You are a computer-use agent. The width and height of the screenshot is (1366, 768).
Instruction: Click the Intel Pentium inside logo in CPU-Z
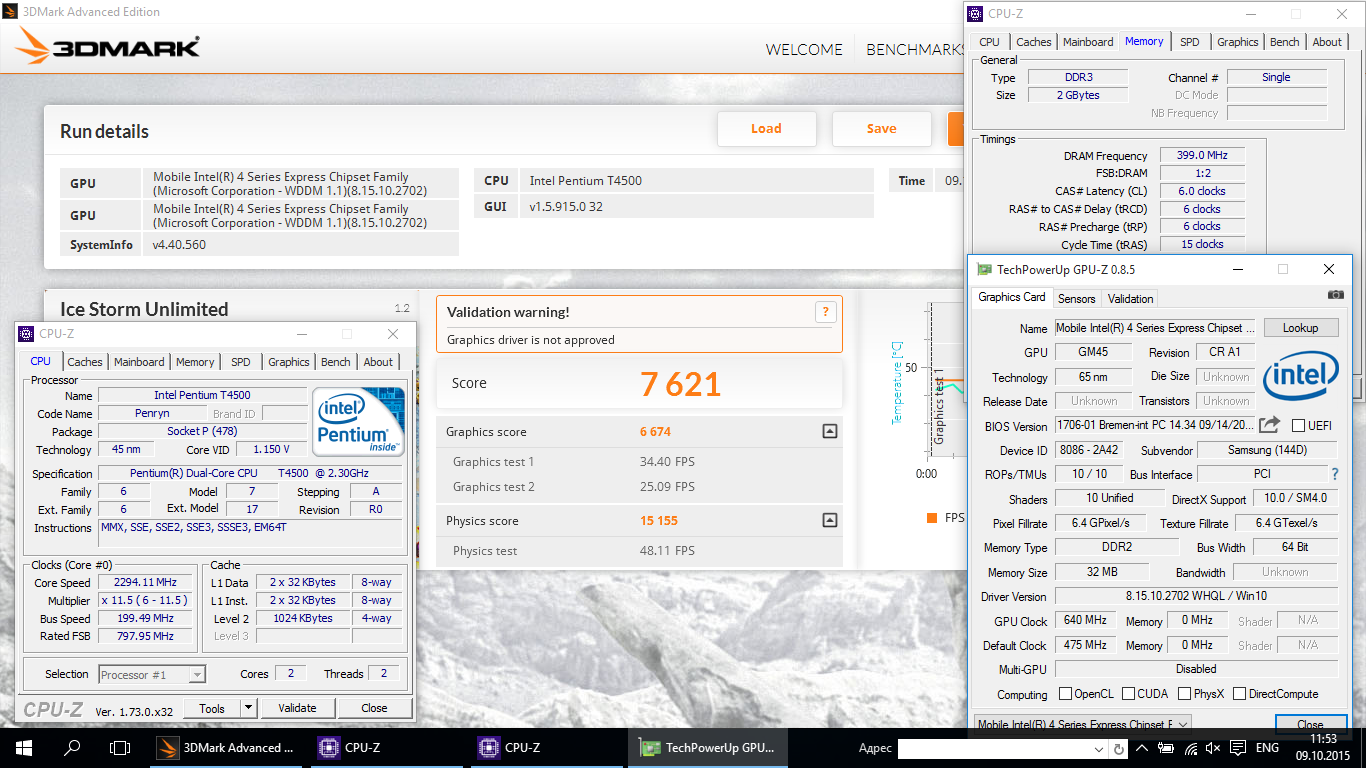click(x=358, y=421)
